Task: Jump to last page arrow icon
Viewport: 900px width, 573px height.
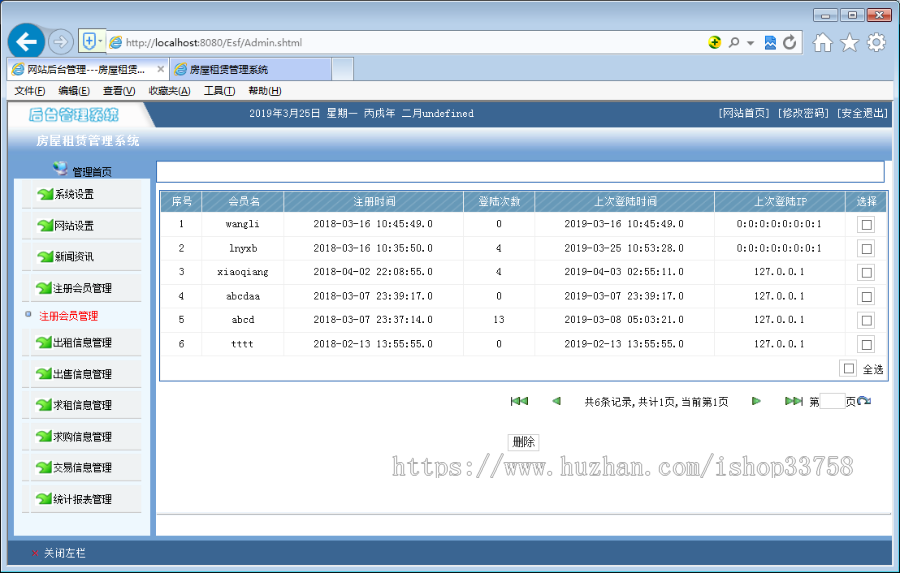Action: click(x=793, y=401)
